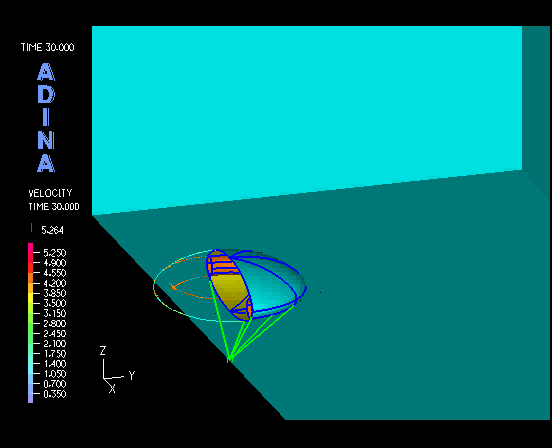552x448 pixels.
Task: Click the magenta maximum velocity marker
Action: 31,228
